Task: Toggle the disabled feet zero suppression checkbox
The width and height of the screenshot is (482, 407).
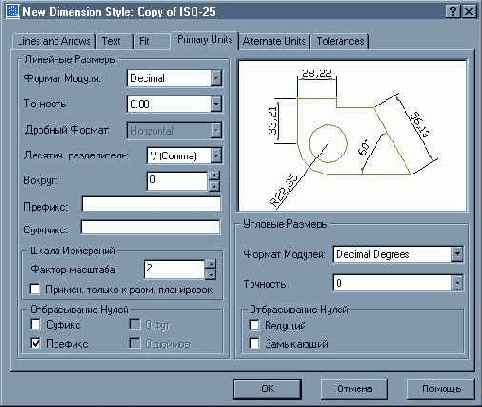Action: point(135,324)
